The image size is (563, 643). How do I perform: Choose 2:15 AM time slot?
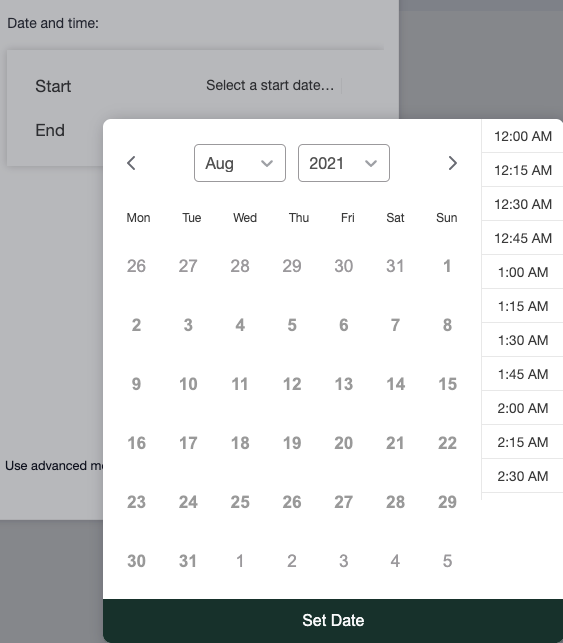[522, 442]
